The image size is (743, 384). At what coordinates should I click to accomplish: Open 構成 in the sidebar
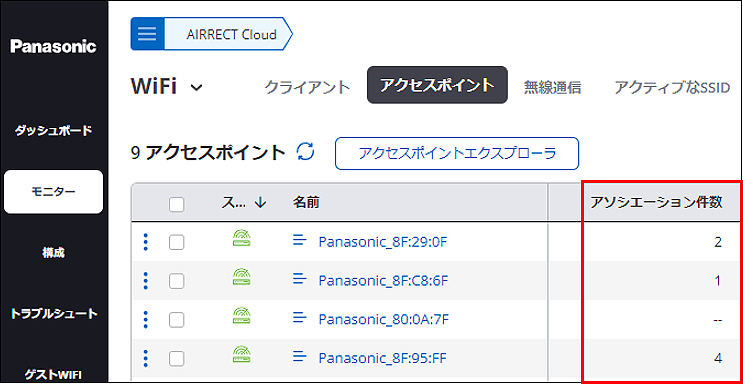point(53,253)
